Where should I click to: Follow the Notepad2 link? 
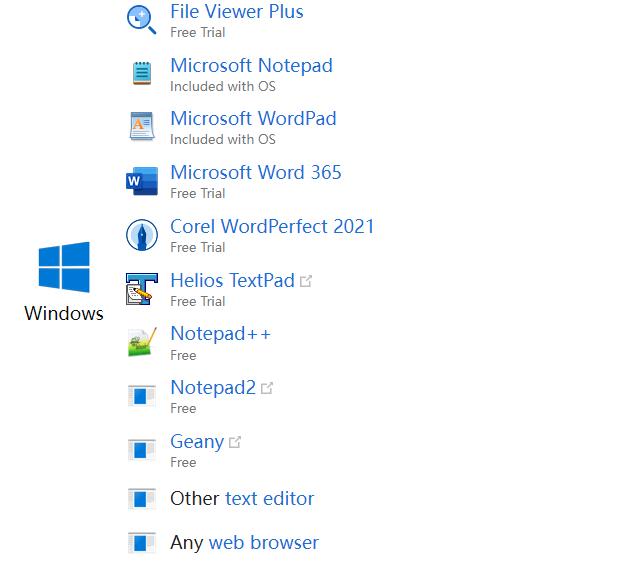[213, 388]
